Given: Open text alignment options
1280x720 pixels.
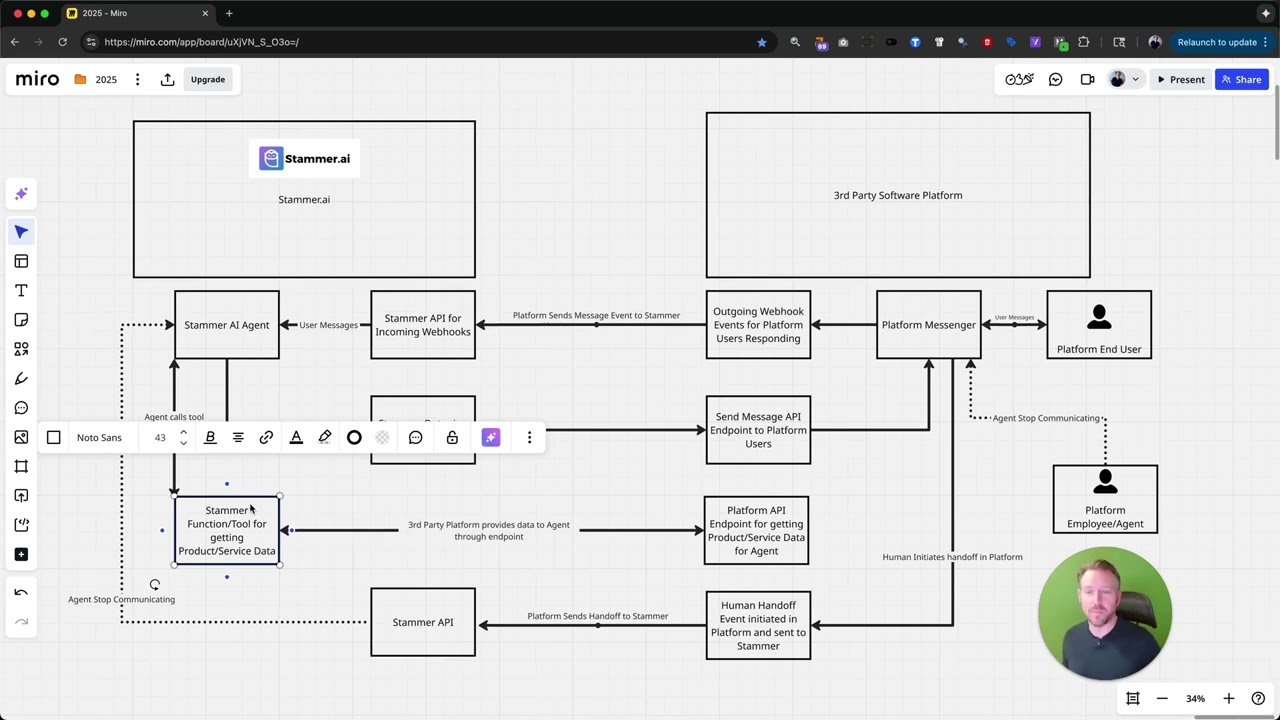Looking at the screenshot, I should click(238, 437).
